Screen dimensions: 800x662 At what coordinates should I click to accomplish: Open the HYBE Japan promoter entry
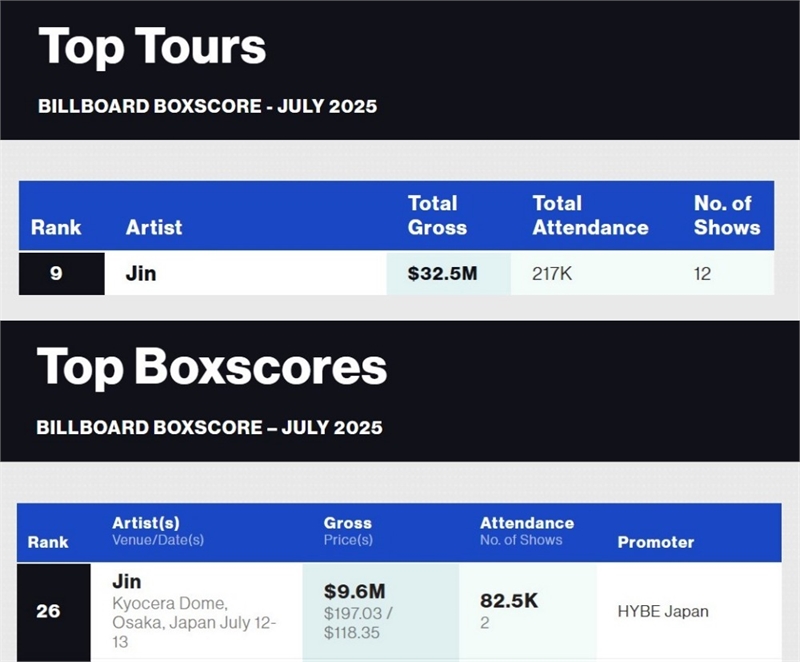tap(662, 610)
